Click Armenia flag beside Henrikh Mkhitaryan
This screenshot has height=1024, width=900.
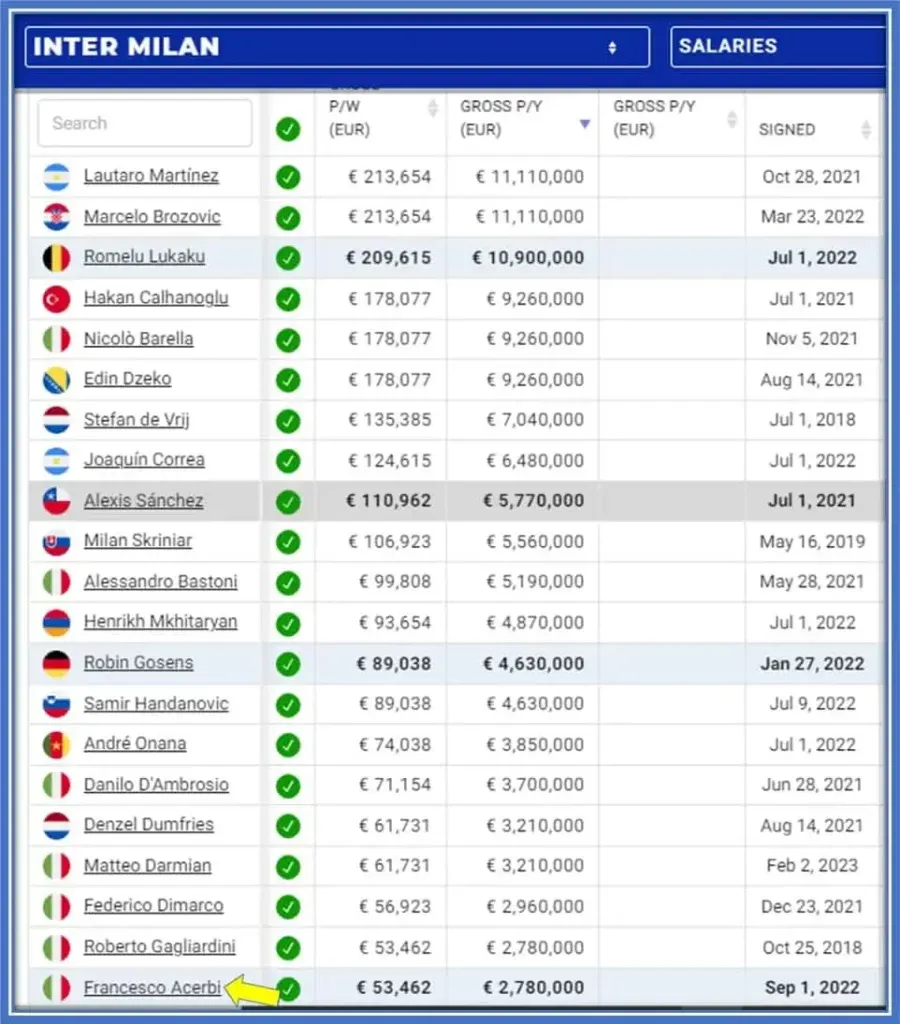[56, 623]
